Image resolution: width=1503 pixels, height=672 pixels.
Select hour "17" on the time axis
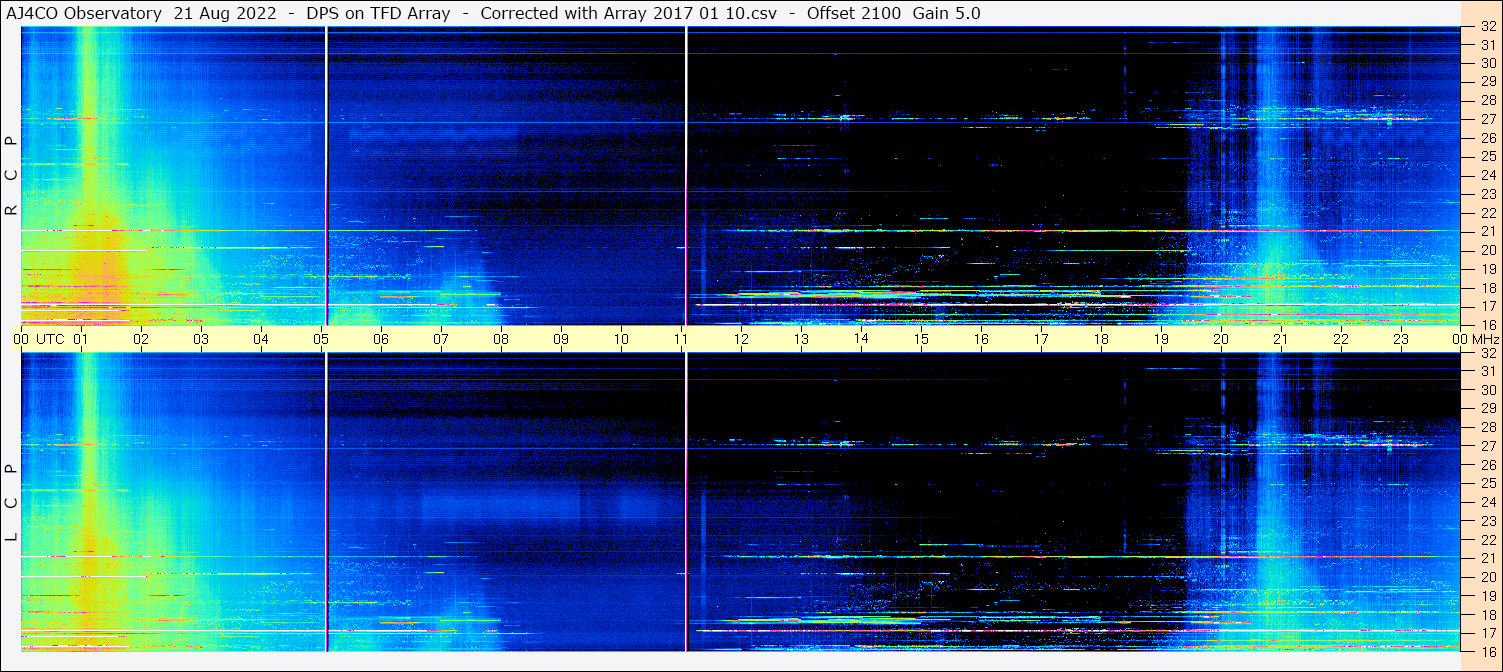(x=1041, y=339)
